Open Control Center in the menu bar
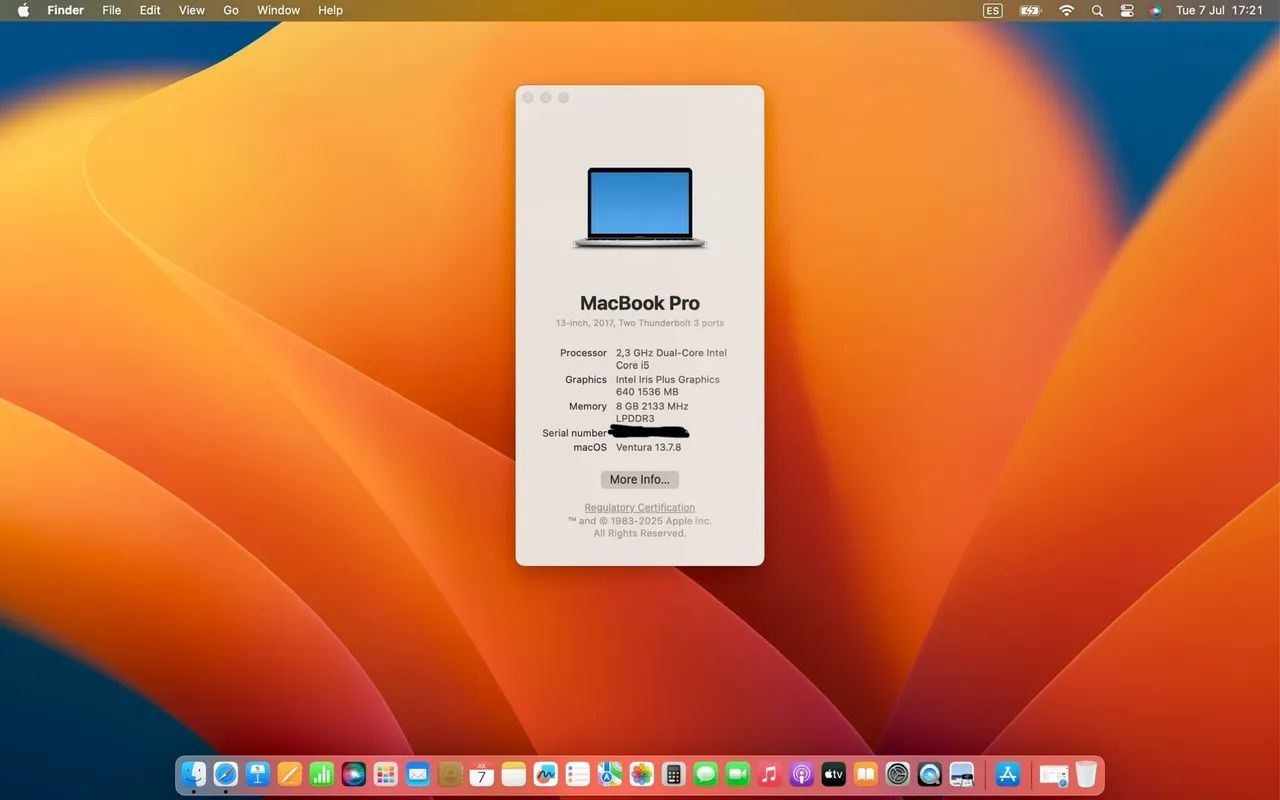Viewport: 1280px width, 800px height. coord(1127,10)
